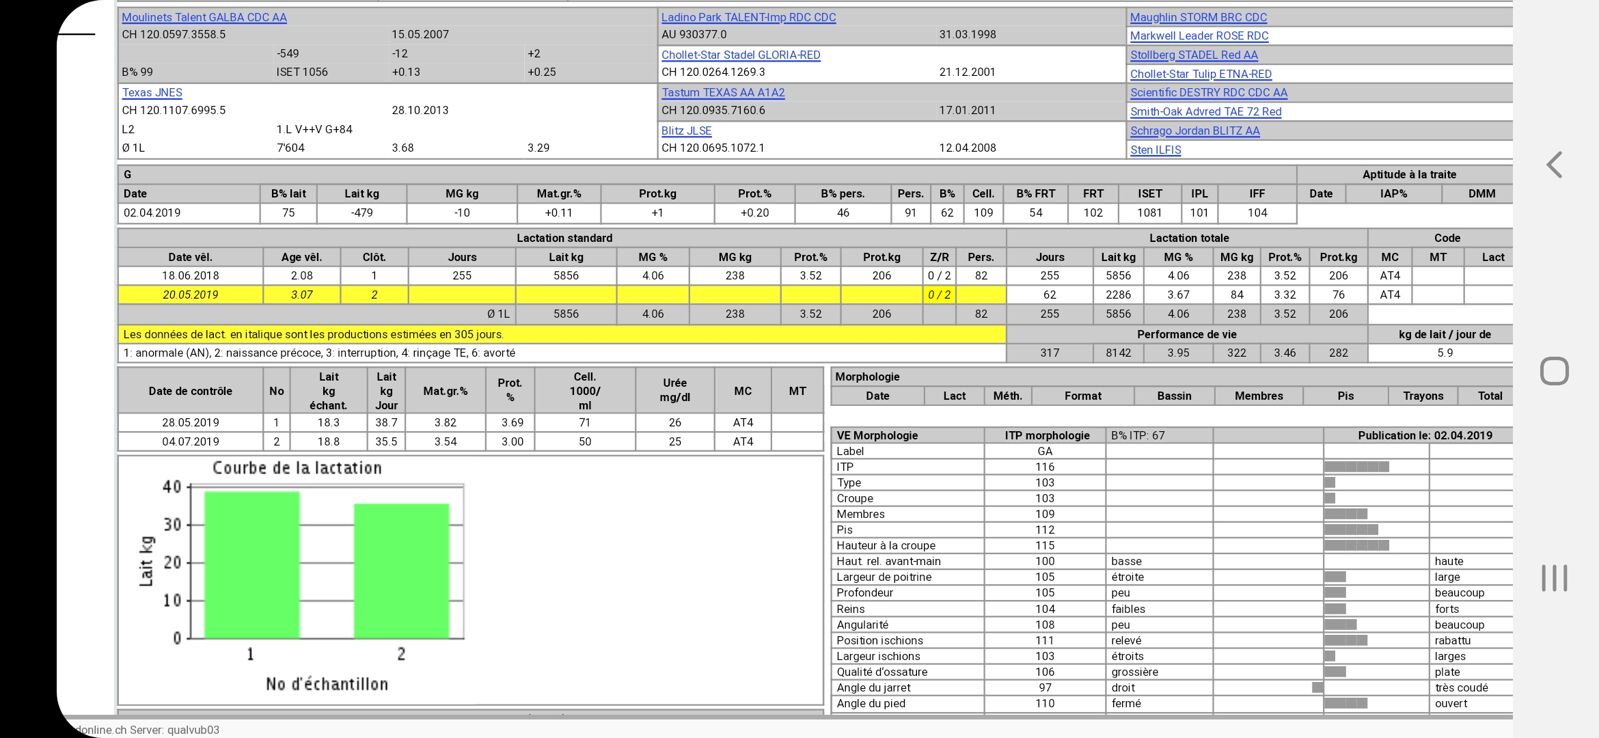Open Moulinets Talent GALBA CDC AA link
This screenshot has width=1599, height=738.
(204, 17)
